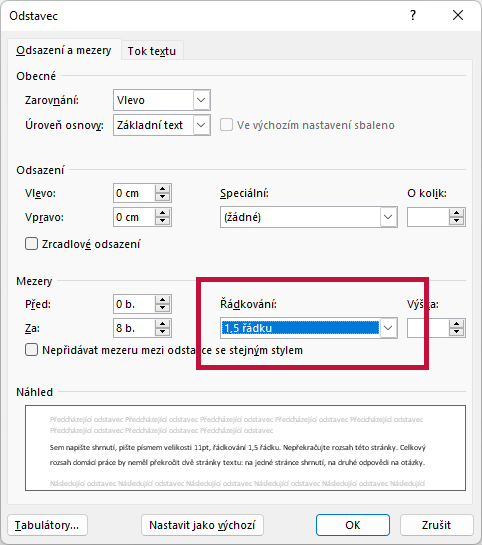Switch to the Tok textu tab
This screenshot has width=482, height=545.
pyautogui.click(x=152, y=51)
